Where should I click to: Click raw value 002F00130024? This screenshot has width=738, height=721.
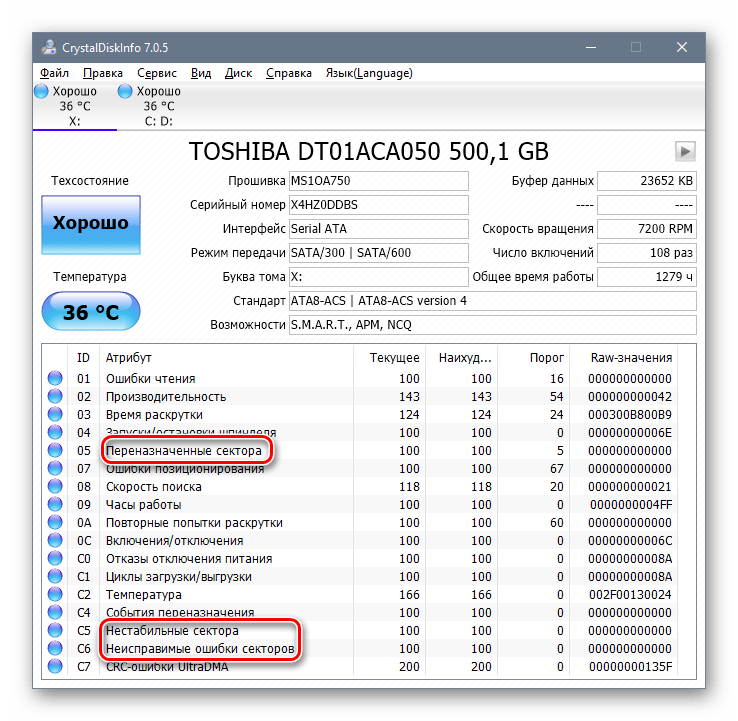tap(630, 594)
